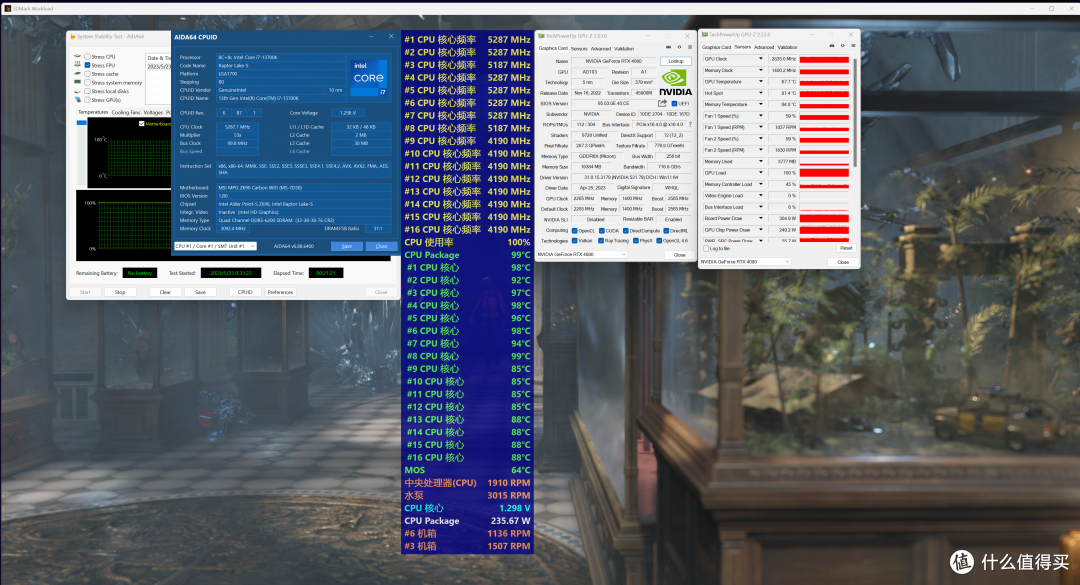Viewport: 1080px width, 585px height.
Task: Enable Stress cache checkbox
Action: point(87,74)
